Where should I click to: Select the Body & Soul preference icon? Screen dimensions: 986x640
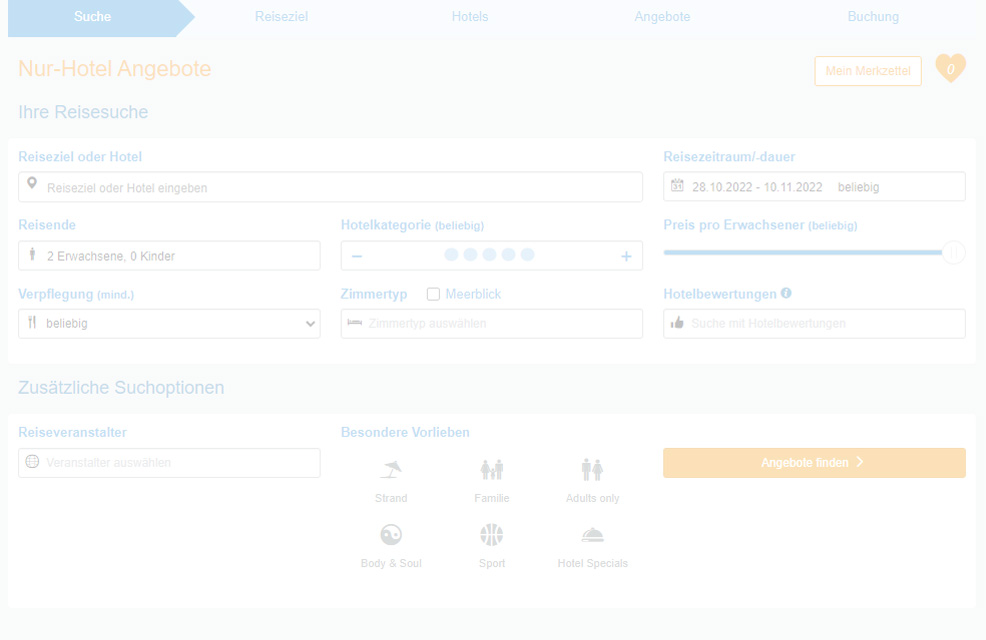tap(391, 535)
